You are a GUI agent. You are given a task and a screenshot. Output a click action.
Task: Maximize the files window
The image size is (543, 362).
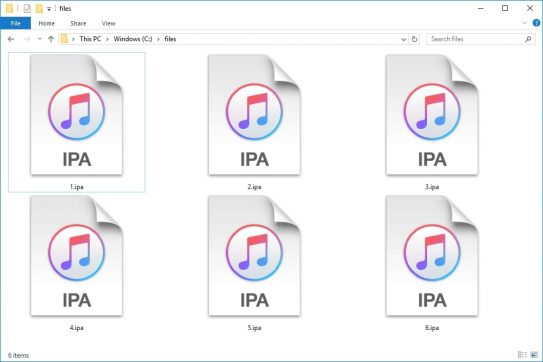(505, 8)
